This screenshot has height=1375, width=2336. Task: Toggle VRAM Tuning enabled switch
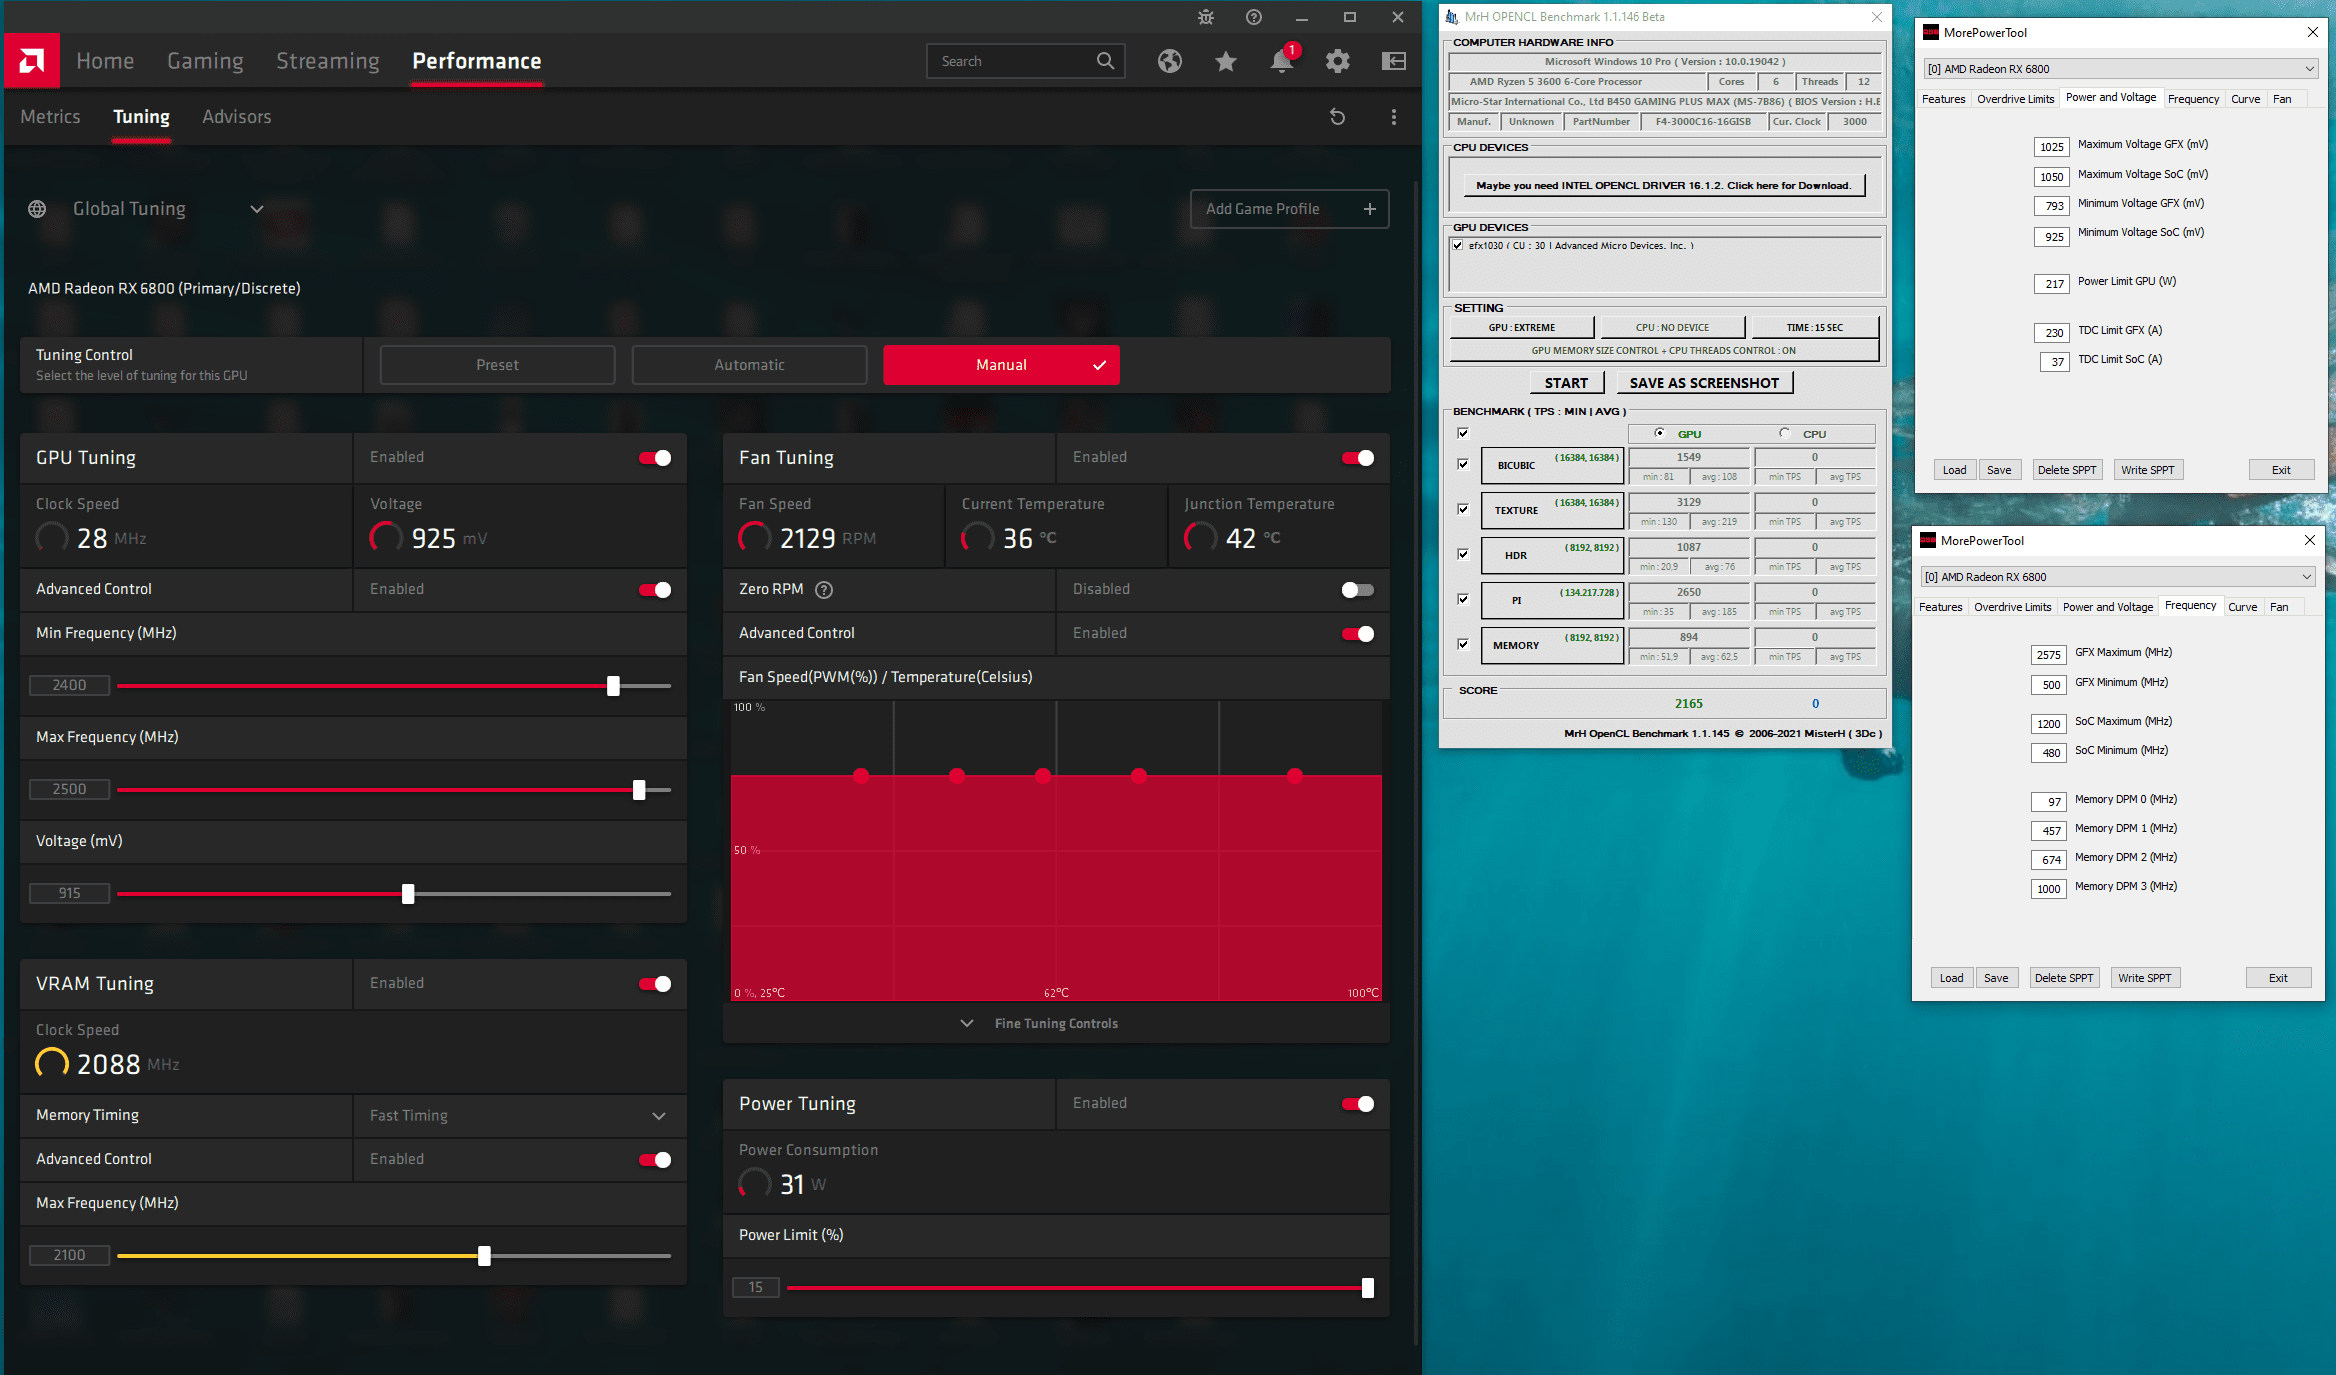[x=655, y=984]
